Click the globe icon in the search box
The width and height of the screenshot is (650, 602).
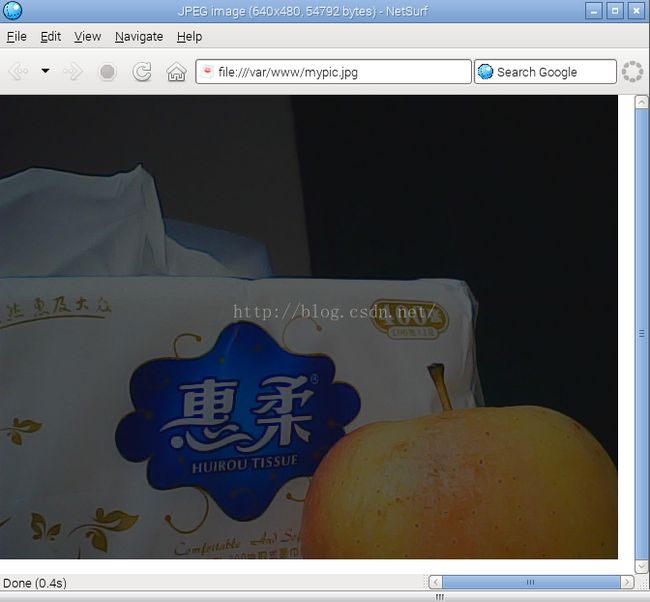point(485,72)
